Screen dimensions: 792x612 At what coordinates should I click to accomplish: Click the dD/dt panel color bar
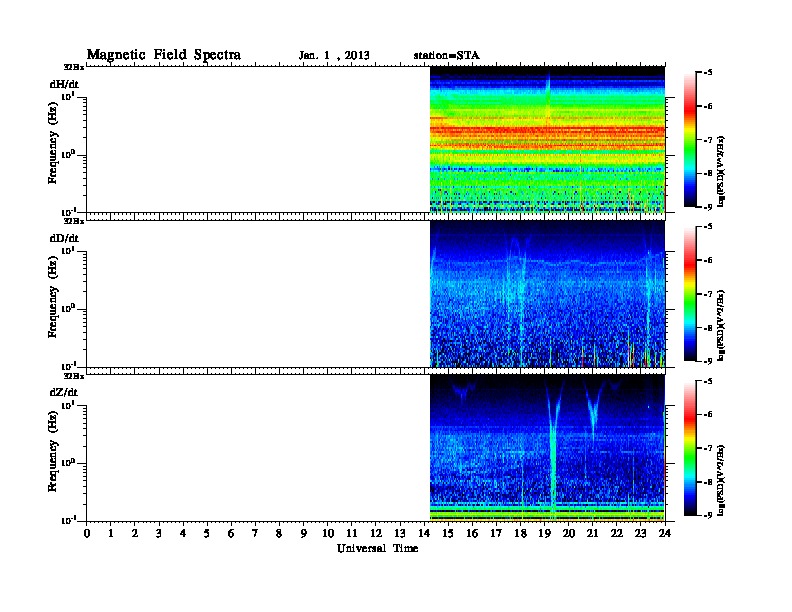690,293
